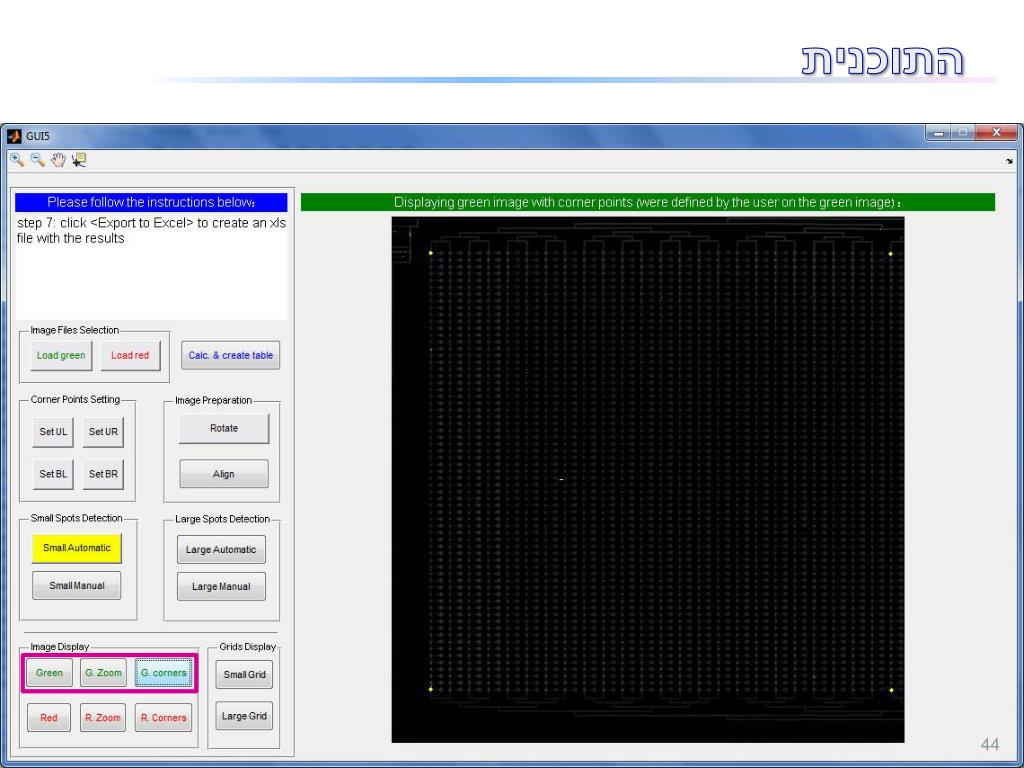Activate the Data Cursor tool
The image size is (1024, 768).
coord(79,159)
